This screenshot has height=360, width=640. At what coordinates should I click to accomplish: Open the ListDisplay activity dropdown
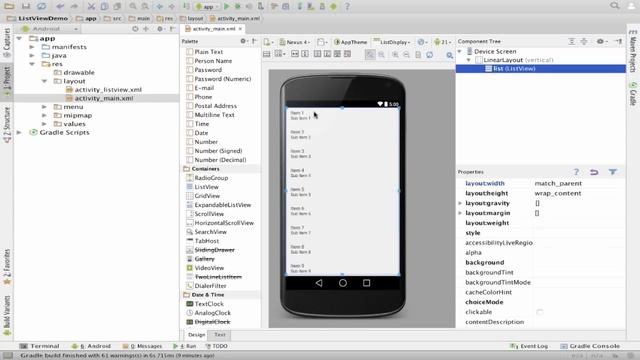tap(393, 42)
